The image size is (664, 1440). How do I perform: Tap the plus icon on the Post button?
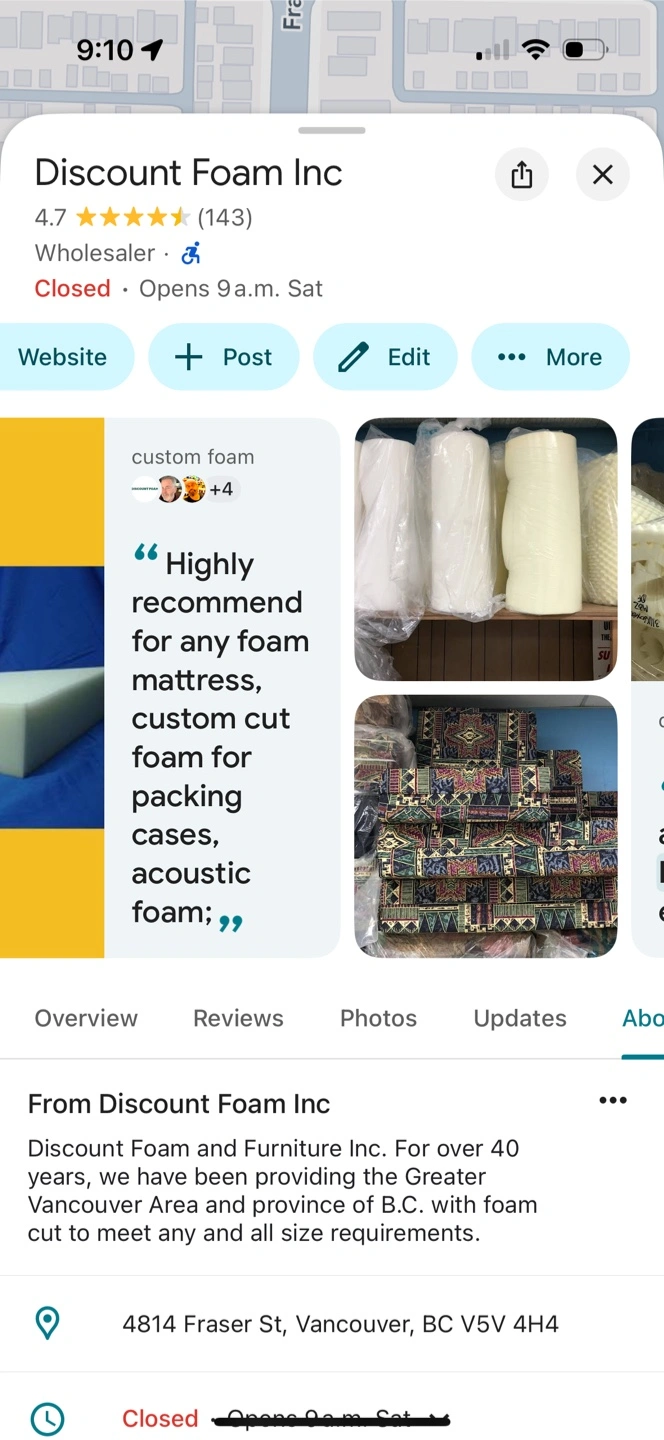tap(188, 357)
